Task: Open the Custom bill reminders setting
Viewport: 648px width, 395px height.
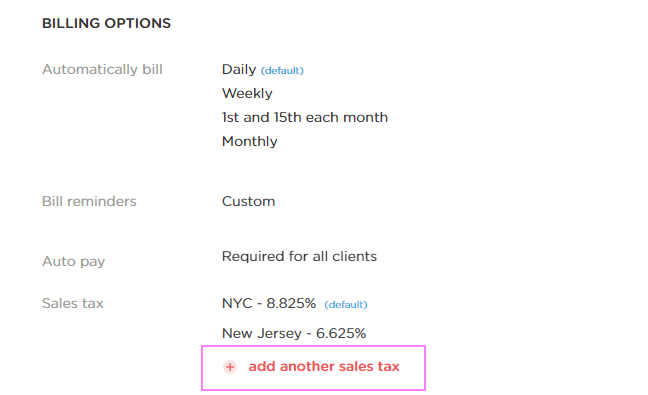Action: point(248,201)
